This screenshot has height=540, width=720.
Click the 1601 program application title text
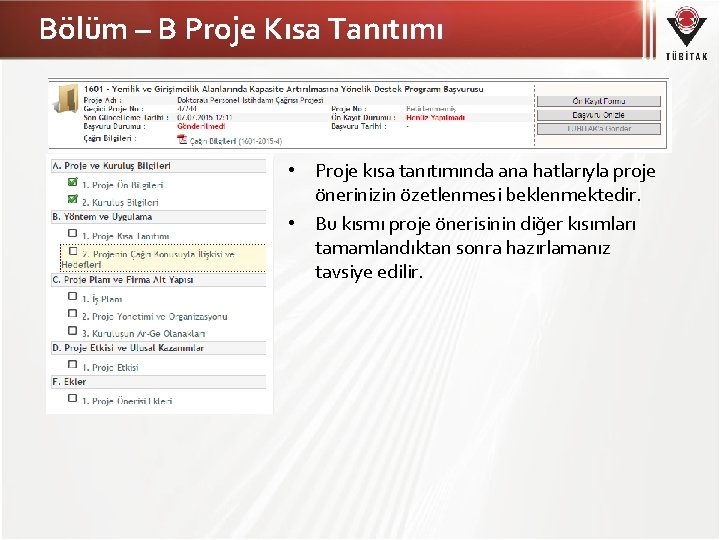point(283,89)
